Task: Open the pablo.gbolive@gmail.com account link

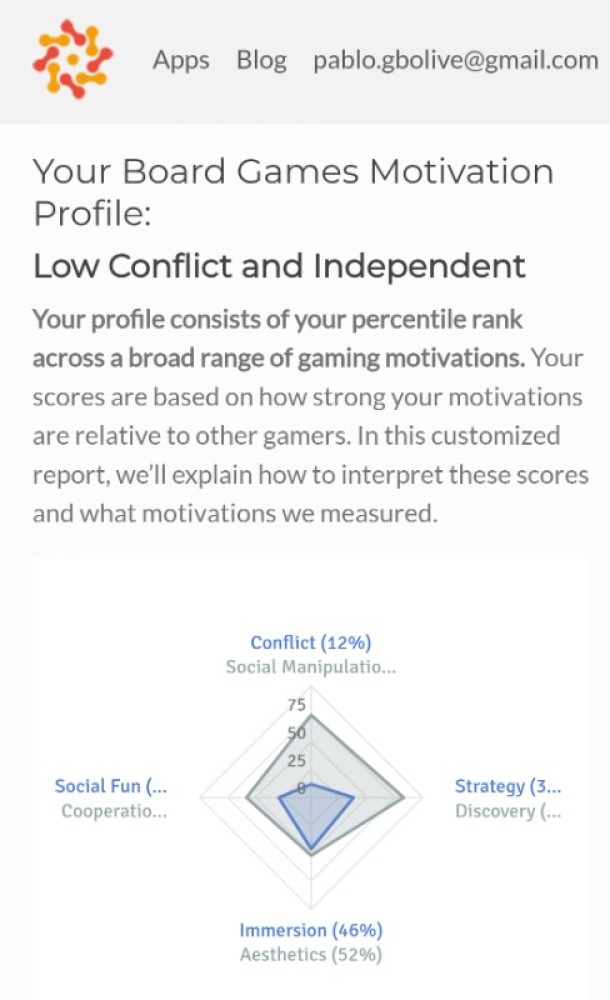Action: tap(455, 60)
